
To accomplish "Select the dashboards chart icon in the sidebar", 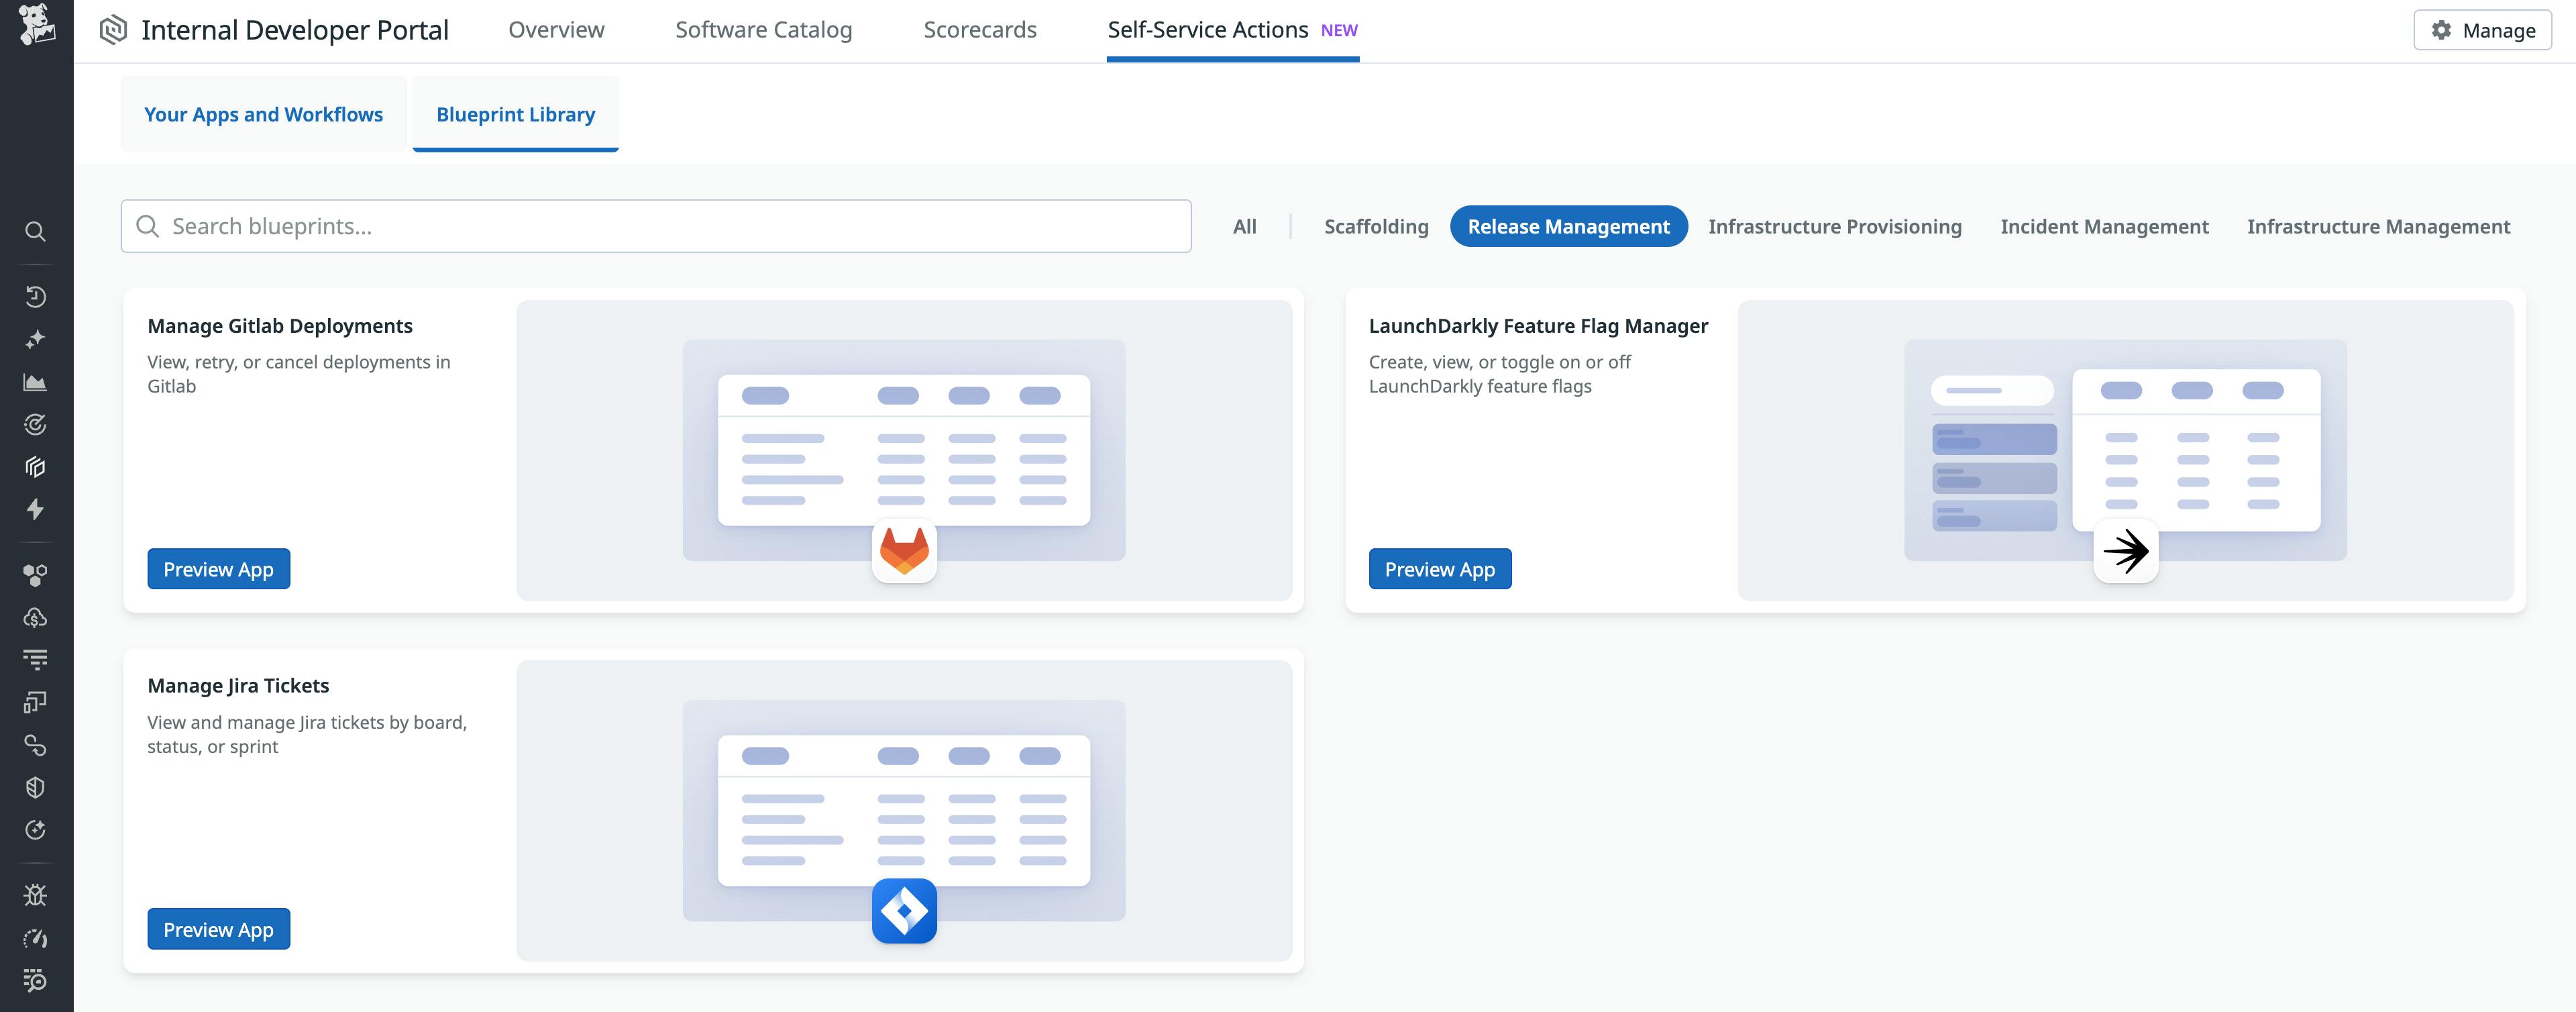I will pos(36,381).
